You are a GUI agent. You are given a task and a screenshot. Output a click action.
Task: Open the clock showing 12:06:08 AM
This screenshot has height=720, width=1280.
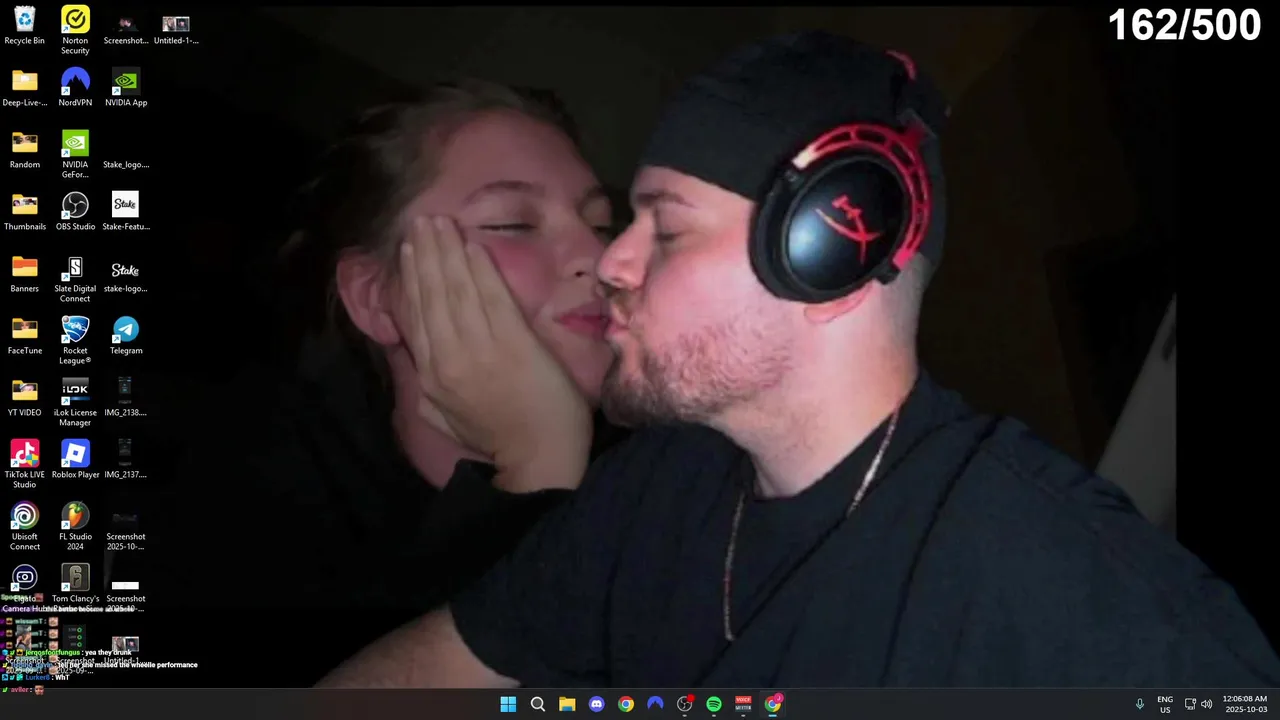(x=1245, y=704)
